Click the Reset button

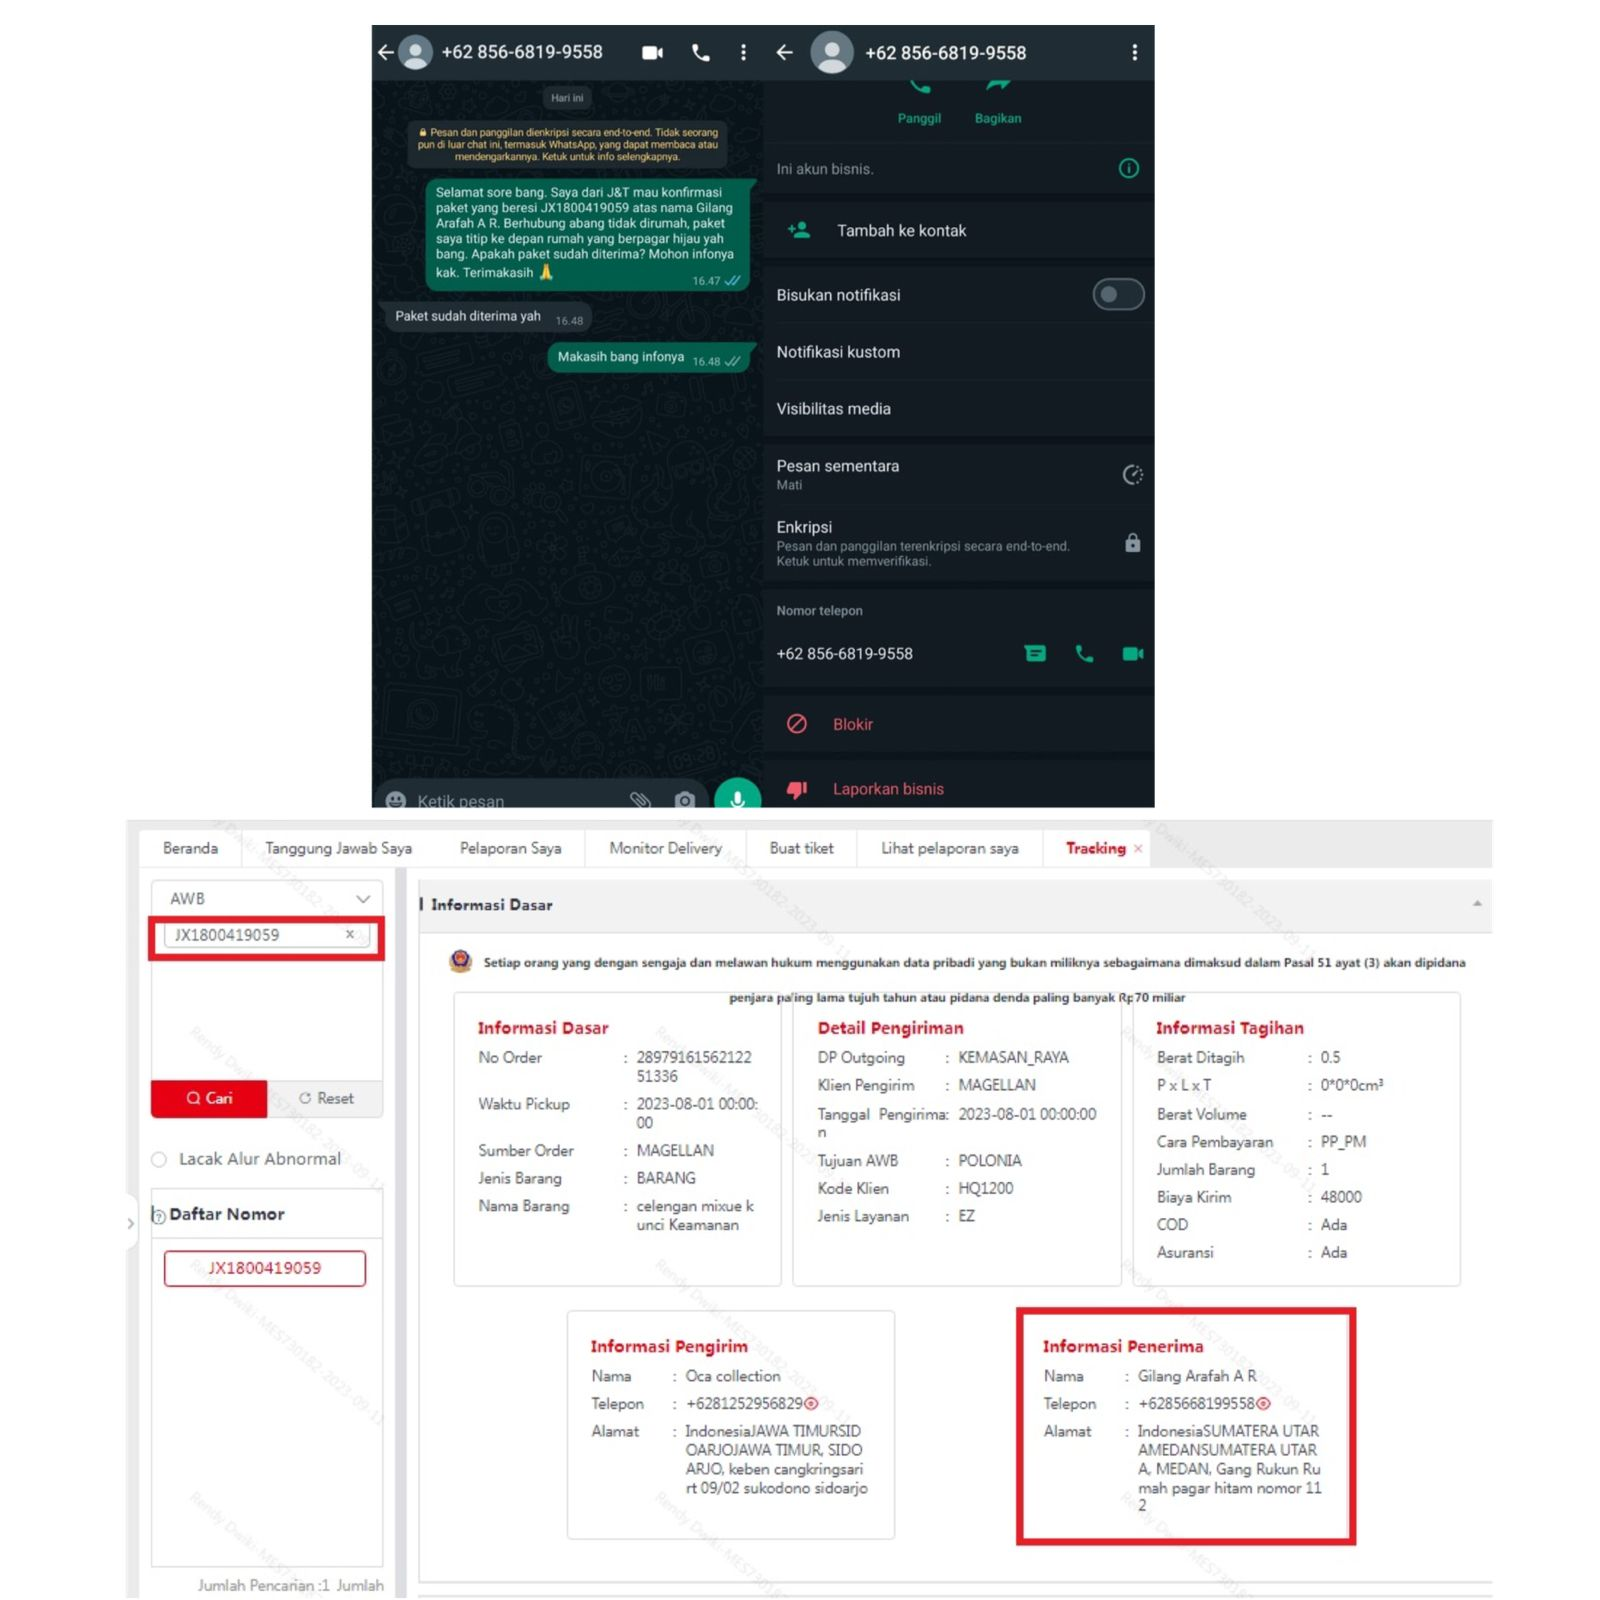point(325,1098)
